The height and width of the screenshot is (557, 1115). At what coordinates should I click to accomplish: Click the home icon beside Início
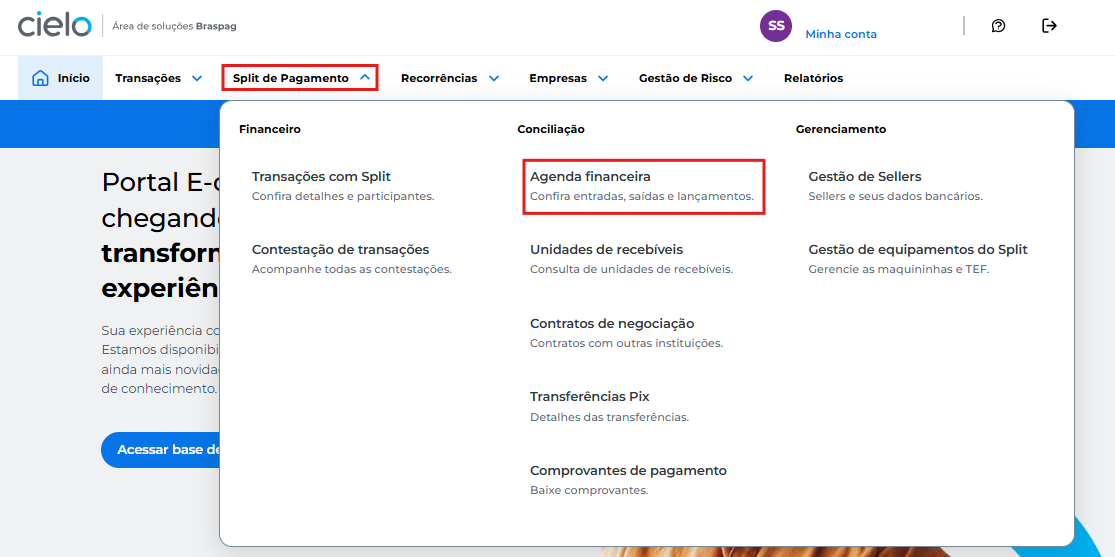pyautogui.click(x=41, y=78)
